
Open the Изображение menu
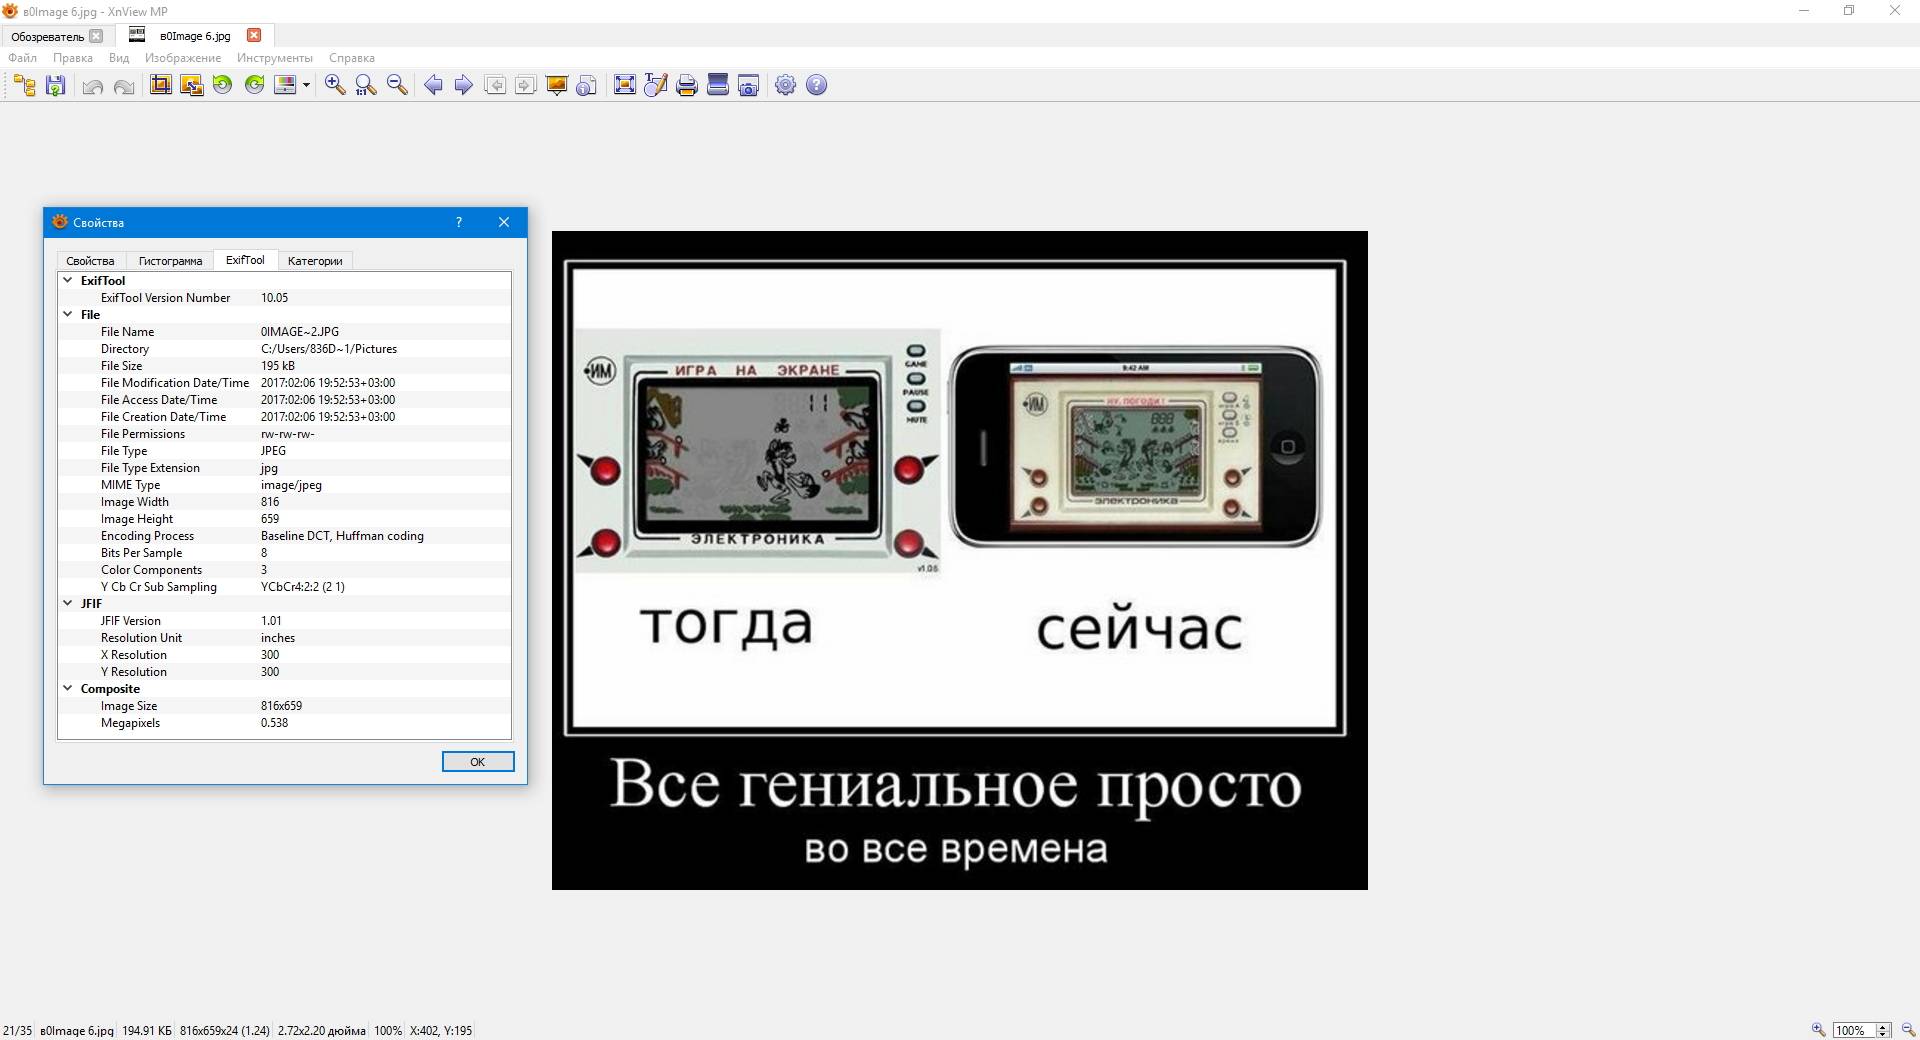(183, 58)
